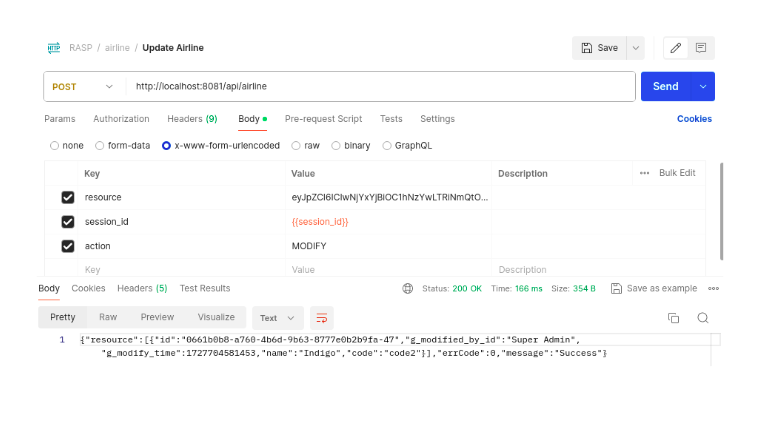The width and height of the screenshot is (766, 432).
Task: Open the response three-dot more options
Action: [x=713, y=288]
